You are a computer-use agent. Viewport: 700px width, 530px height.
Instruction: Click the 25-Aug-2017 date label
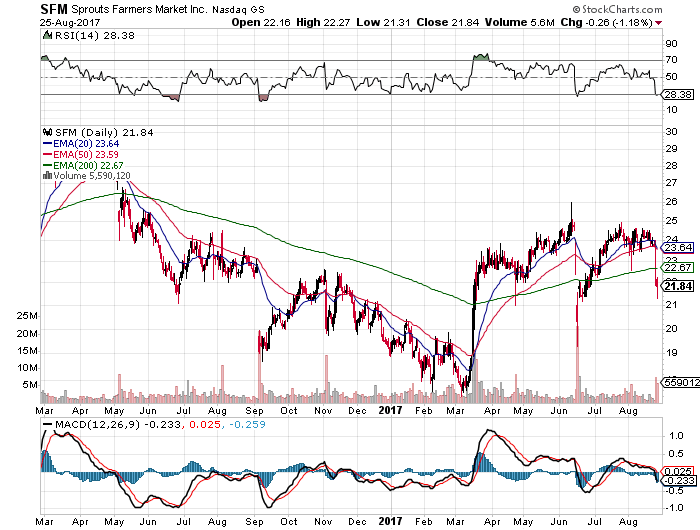70,22
